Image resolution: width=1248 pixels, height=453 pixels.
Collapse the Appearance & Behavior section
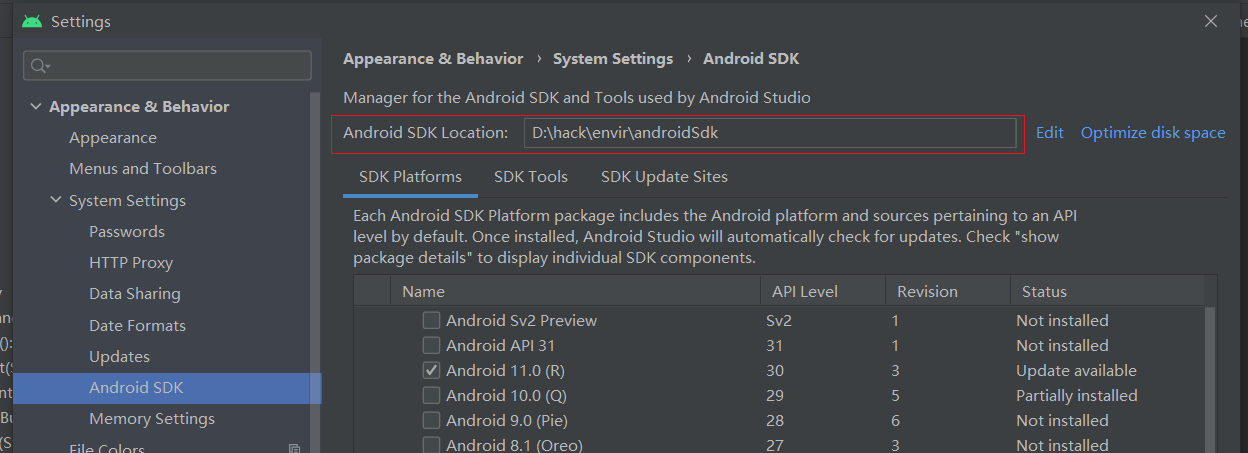click(36, 107)
